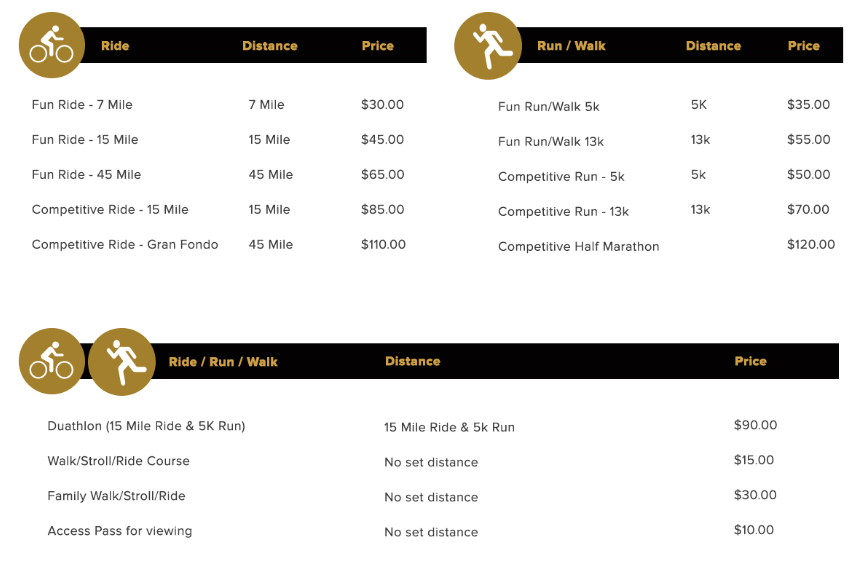The width and height of the screenshot is (856, 569).
Task: Select the Ride column header
Action: 115,46
